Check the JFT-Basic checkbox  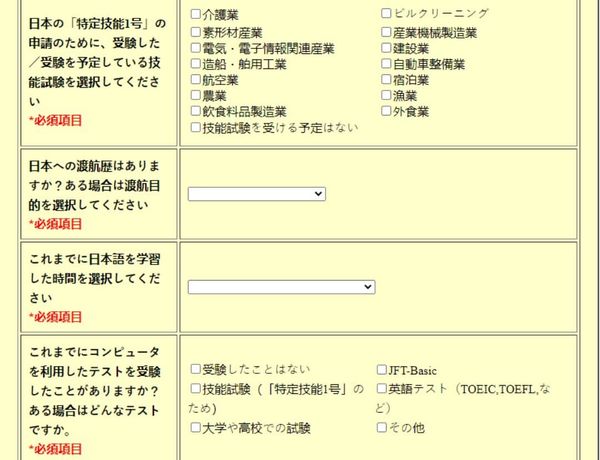pos(382,370)
